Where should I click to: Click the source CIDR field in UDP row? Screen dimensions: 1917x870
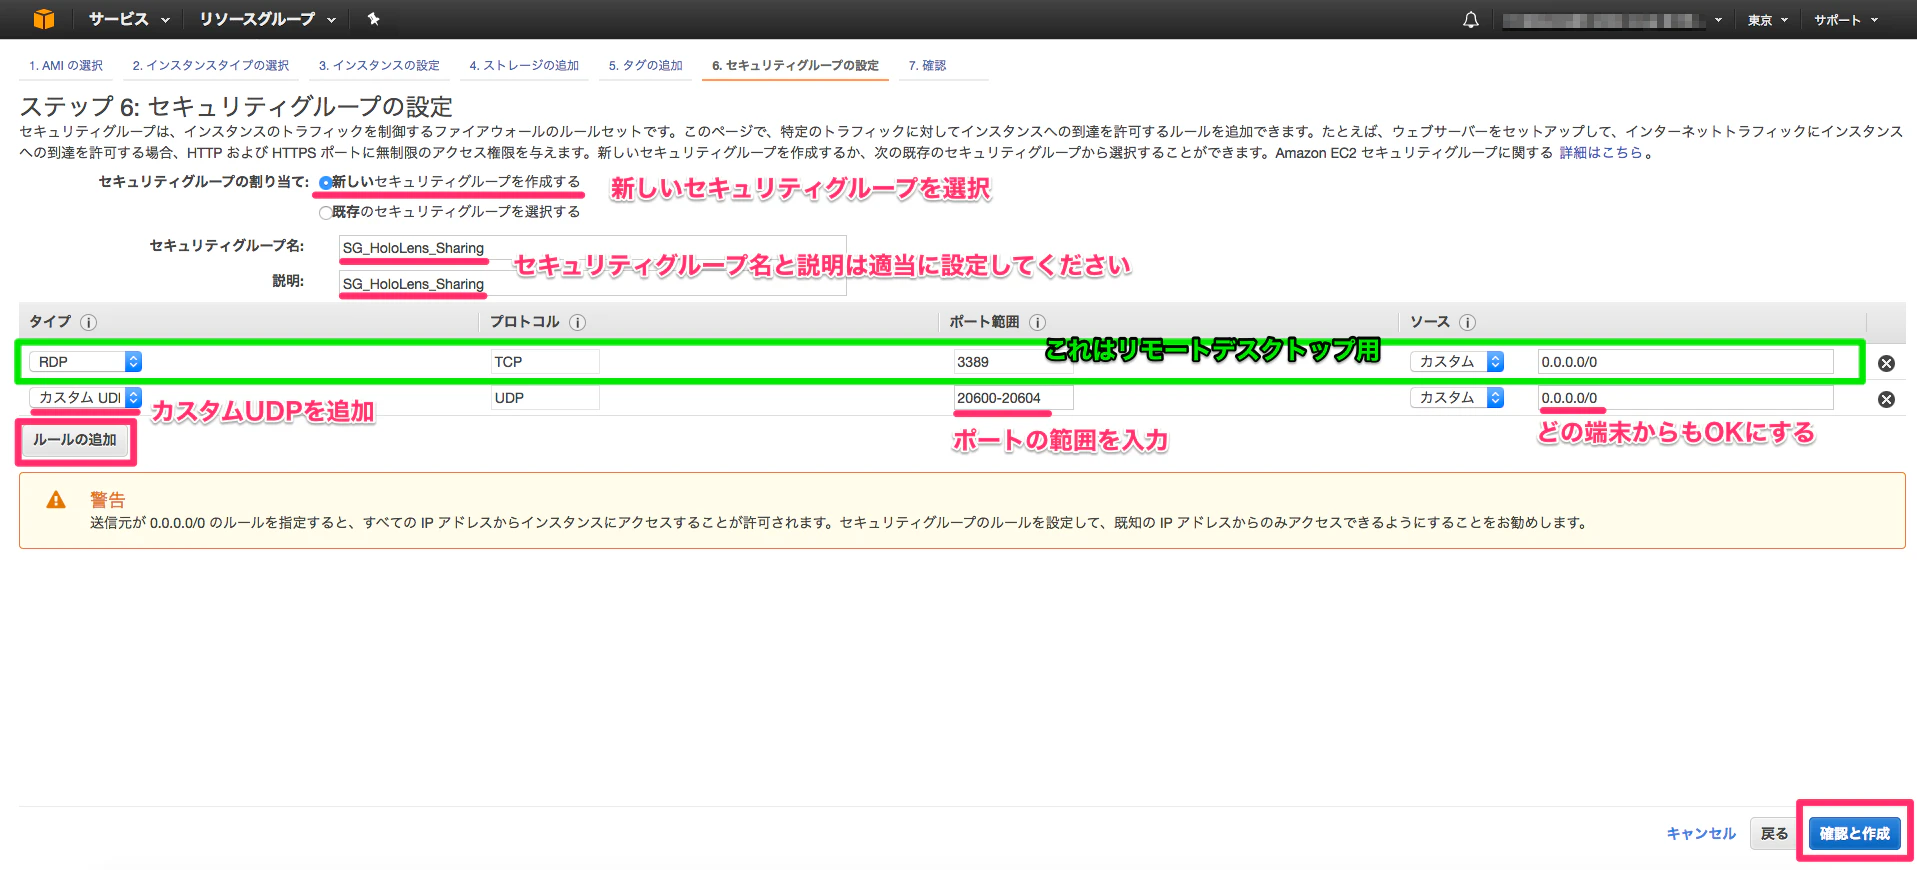[1685, 398]
